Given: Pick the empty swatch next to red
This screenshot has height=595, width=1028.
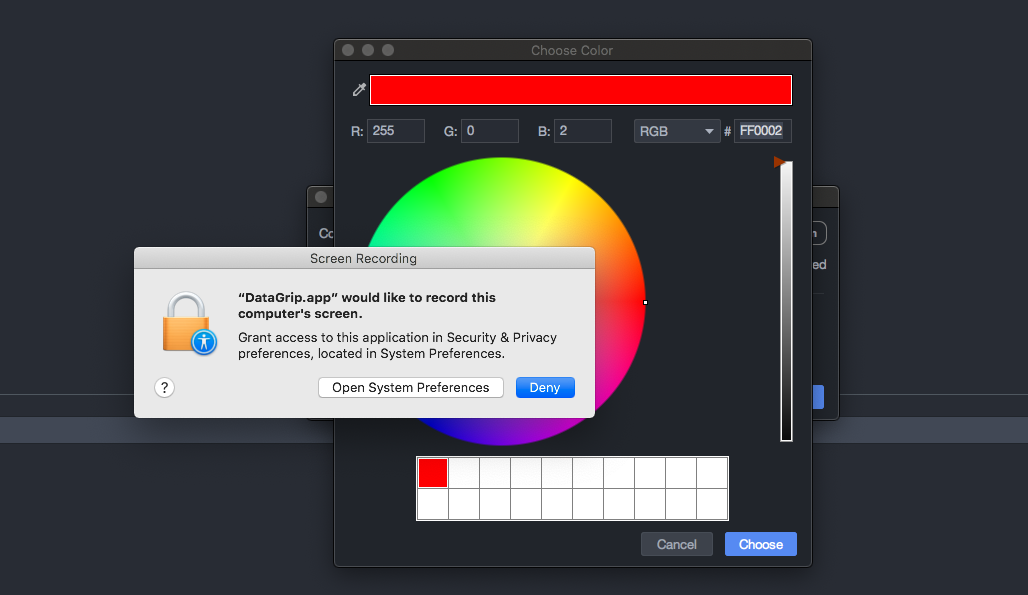Looking at the screenshot, I should click(x=464, y=473).
